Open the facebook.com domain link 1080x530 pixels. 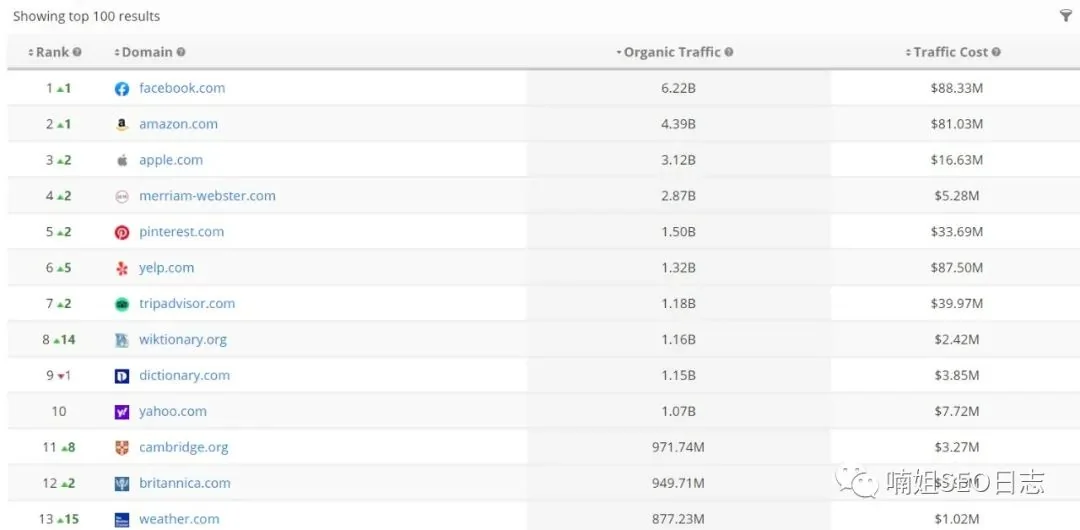coord(182,88)
